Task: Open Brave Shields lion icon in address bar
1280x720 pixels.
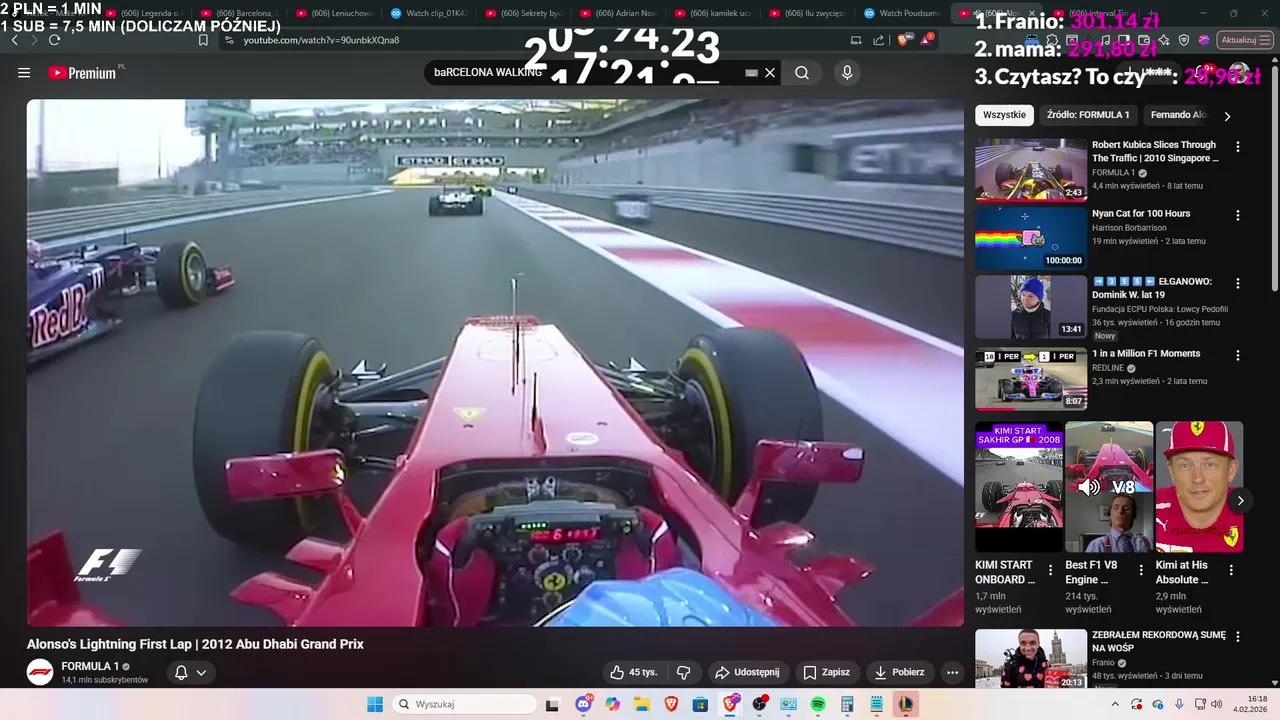Action: 903,40
